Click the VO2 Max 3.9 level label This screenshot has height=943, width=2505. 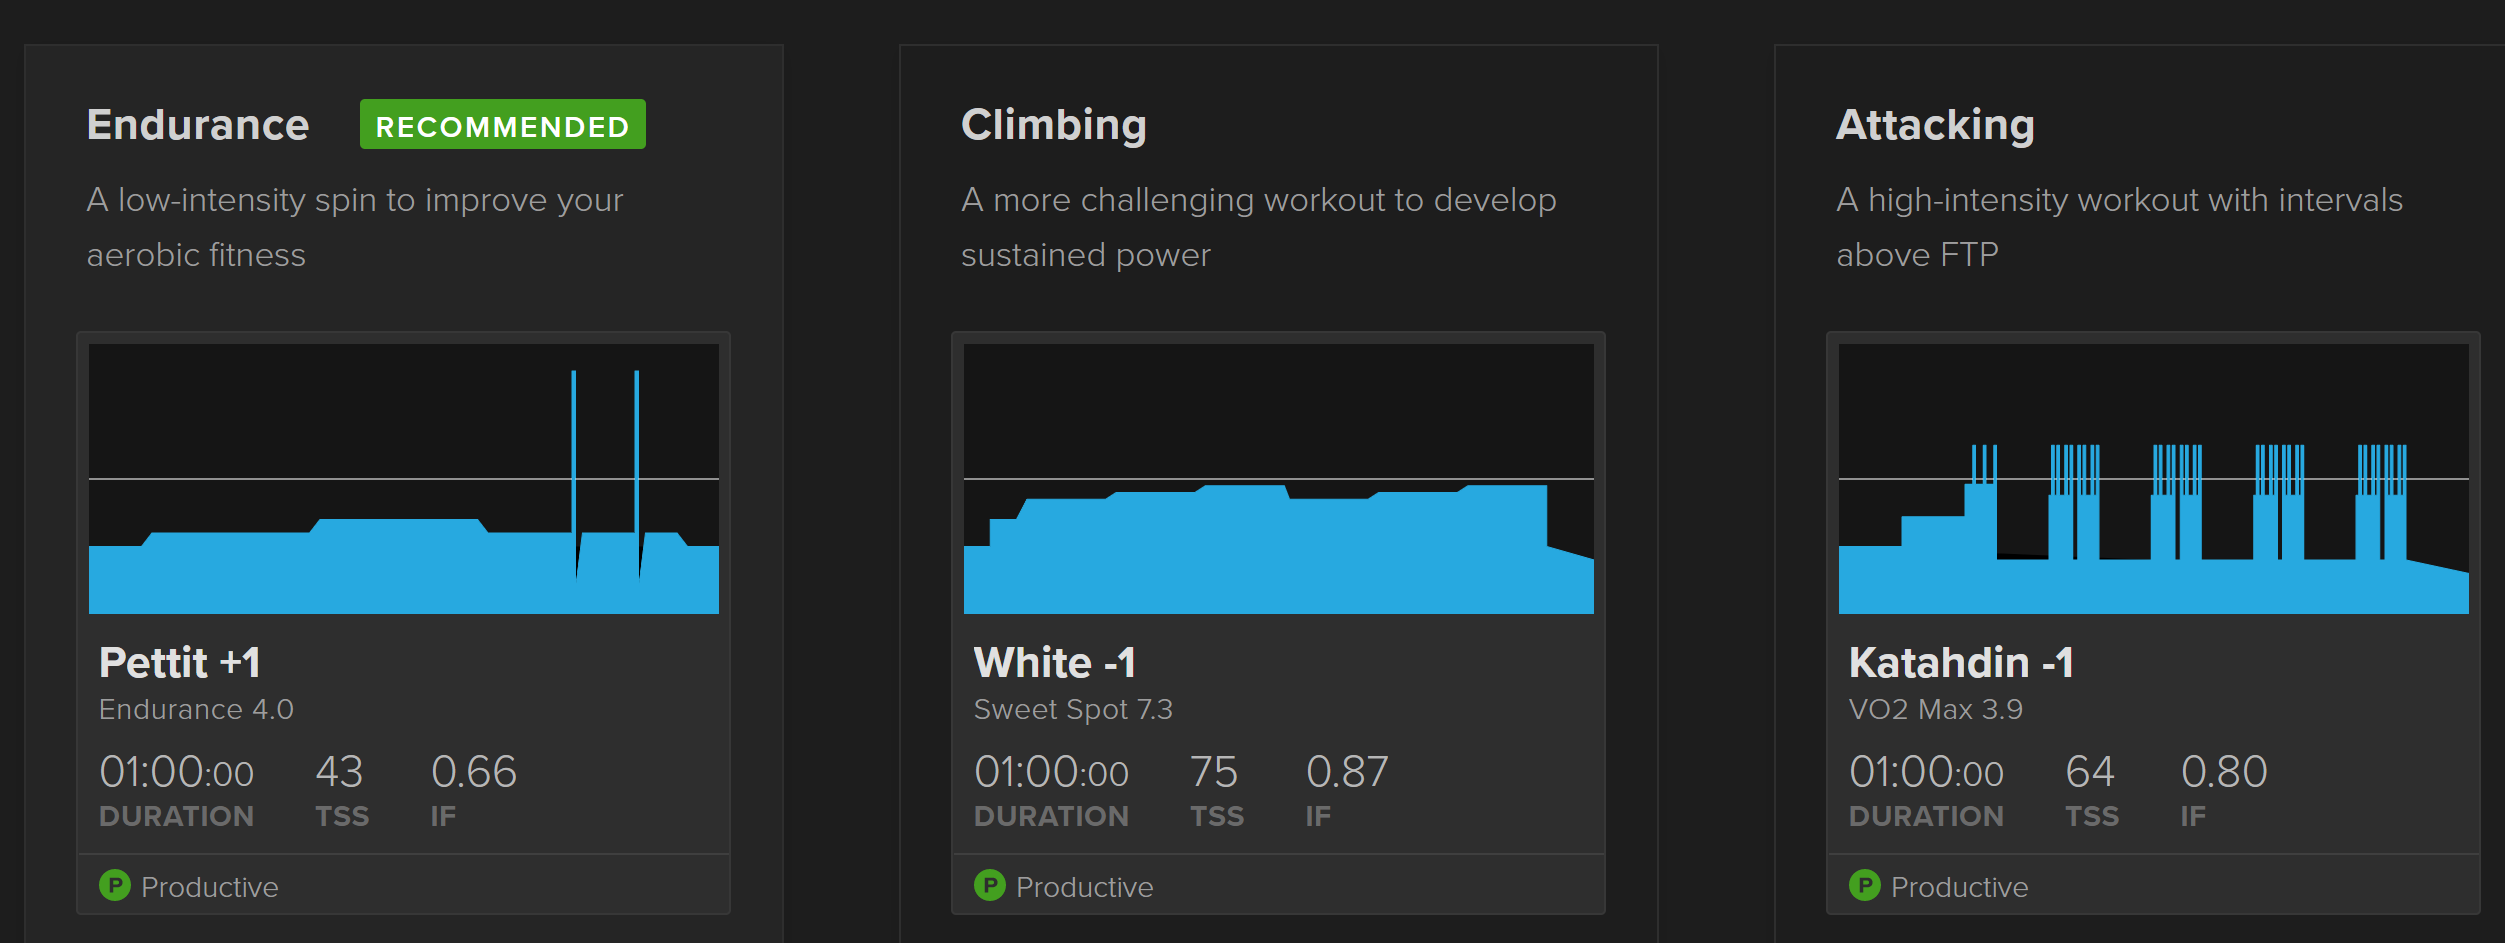[x=1936, y=709]
